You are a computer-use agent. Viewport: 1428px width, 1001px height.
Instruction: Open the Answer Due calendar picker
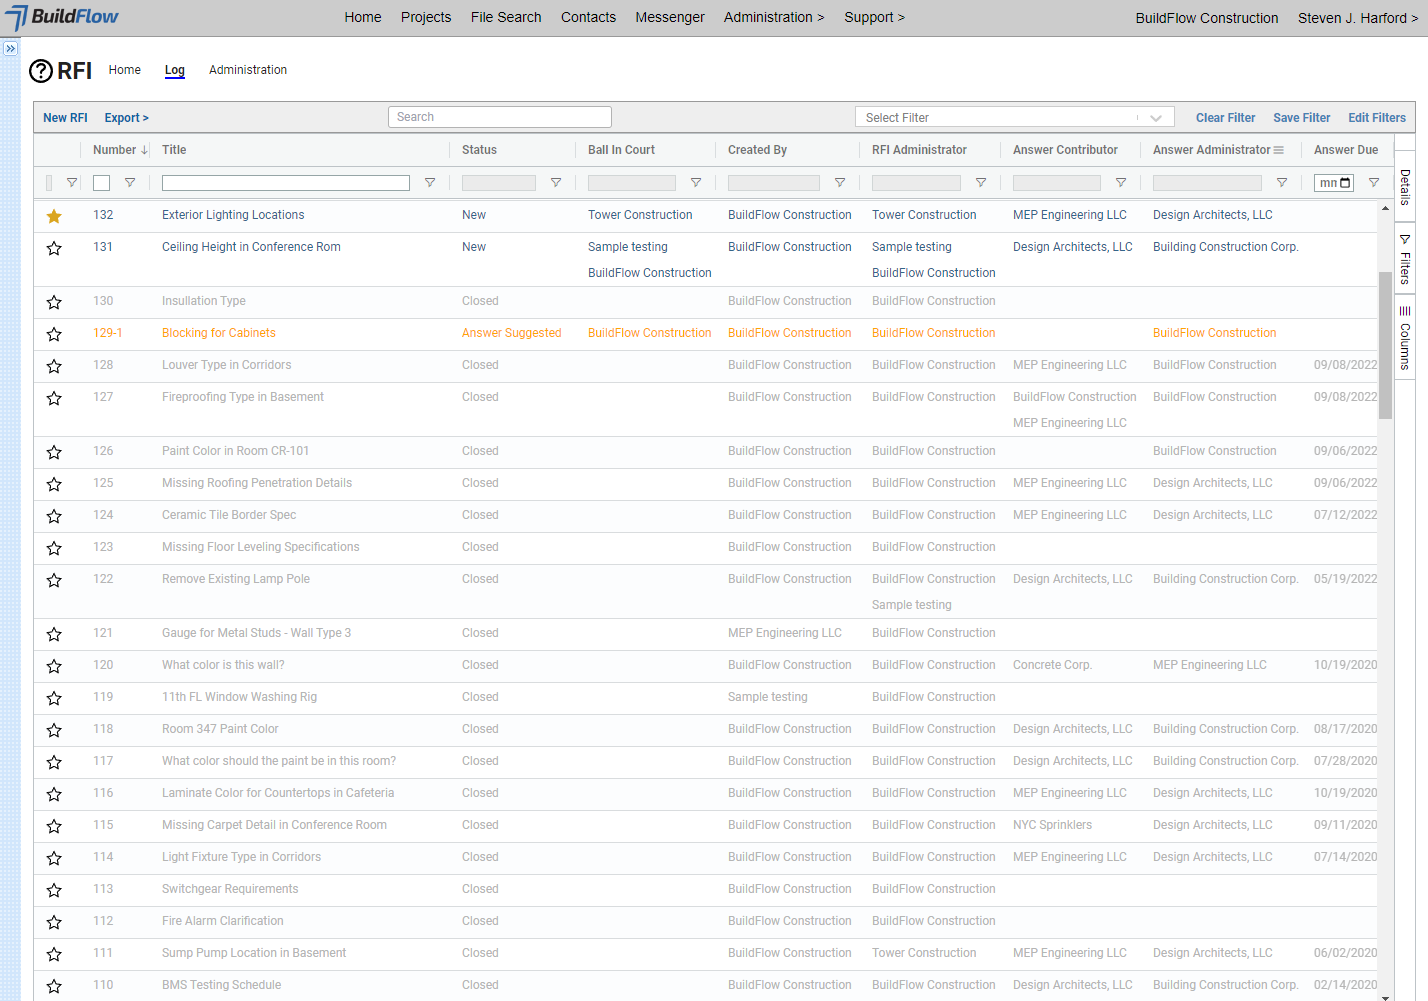(x=1345, y=183)
